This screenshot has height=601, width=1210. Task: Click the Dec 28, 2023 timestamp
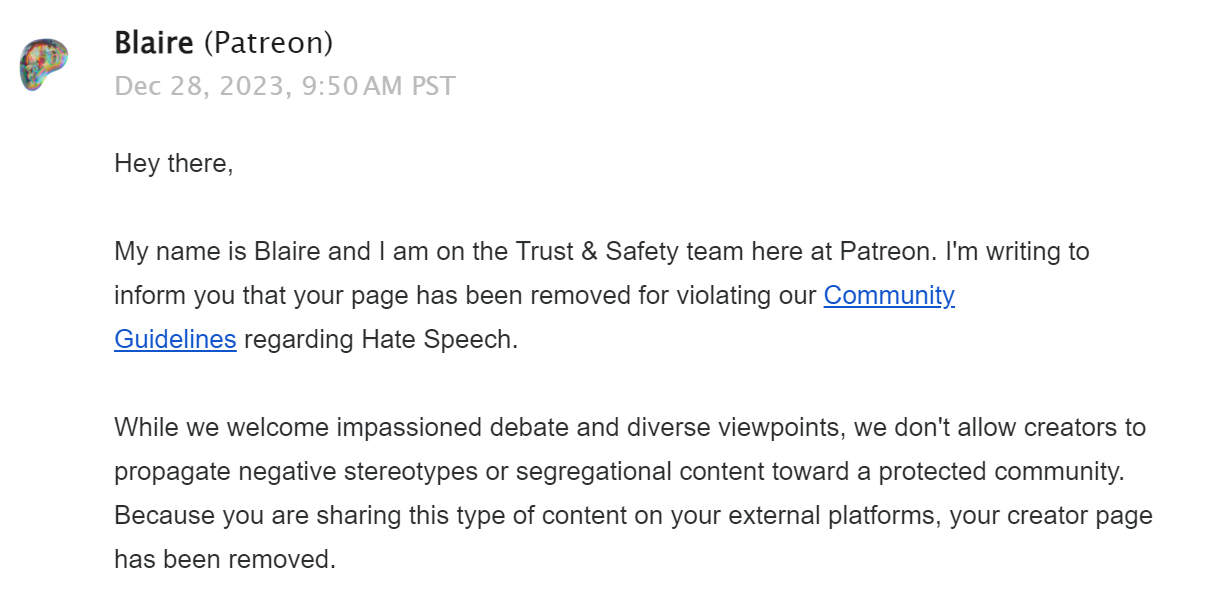pyautogui.click(x=200, y=86)
